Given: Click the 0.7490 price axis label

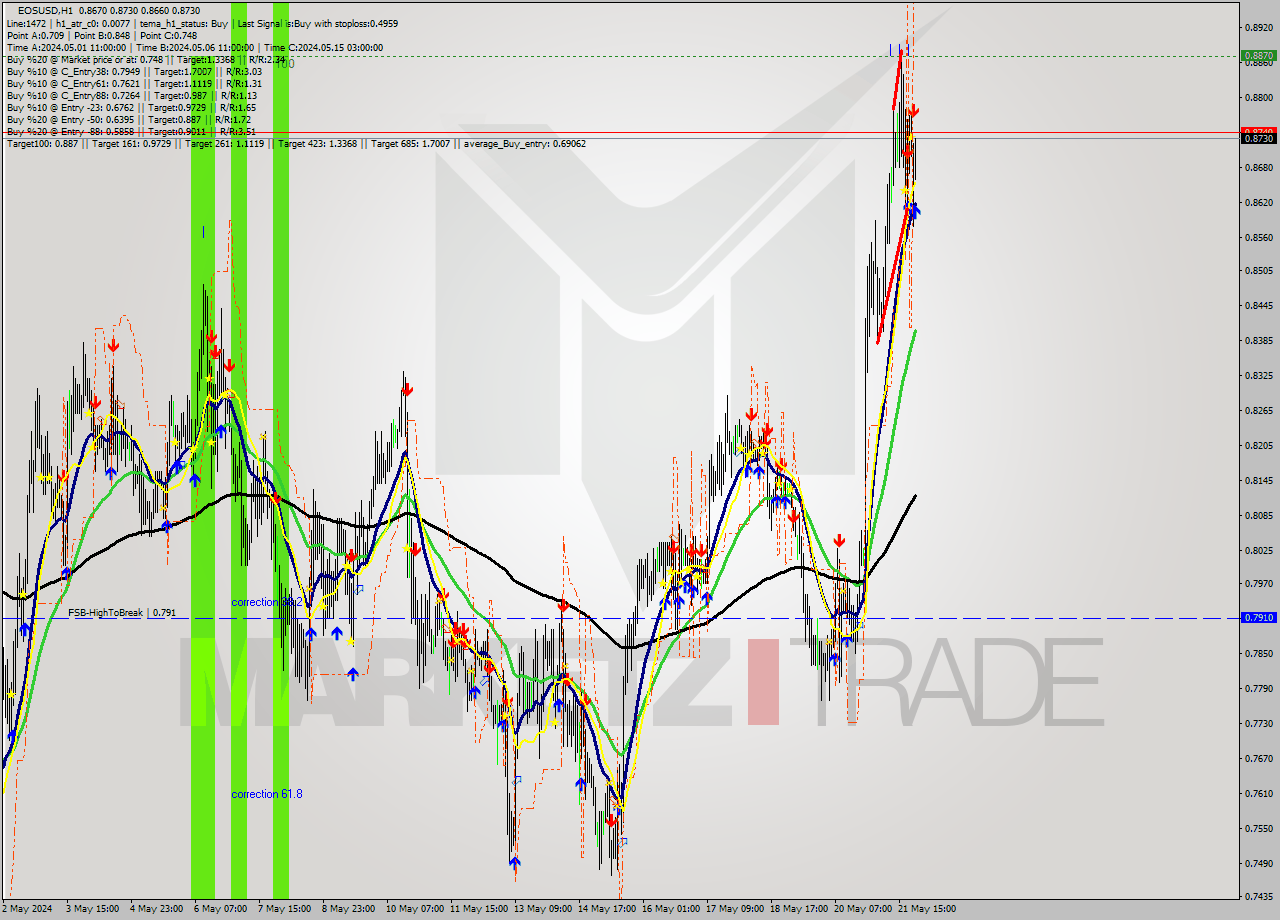Looking at the screenshot, I should pyautogui.click(x=1258, y=864).
